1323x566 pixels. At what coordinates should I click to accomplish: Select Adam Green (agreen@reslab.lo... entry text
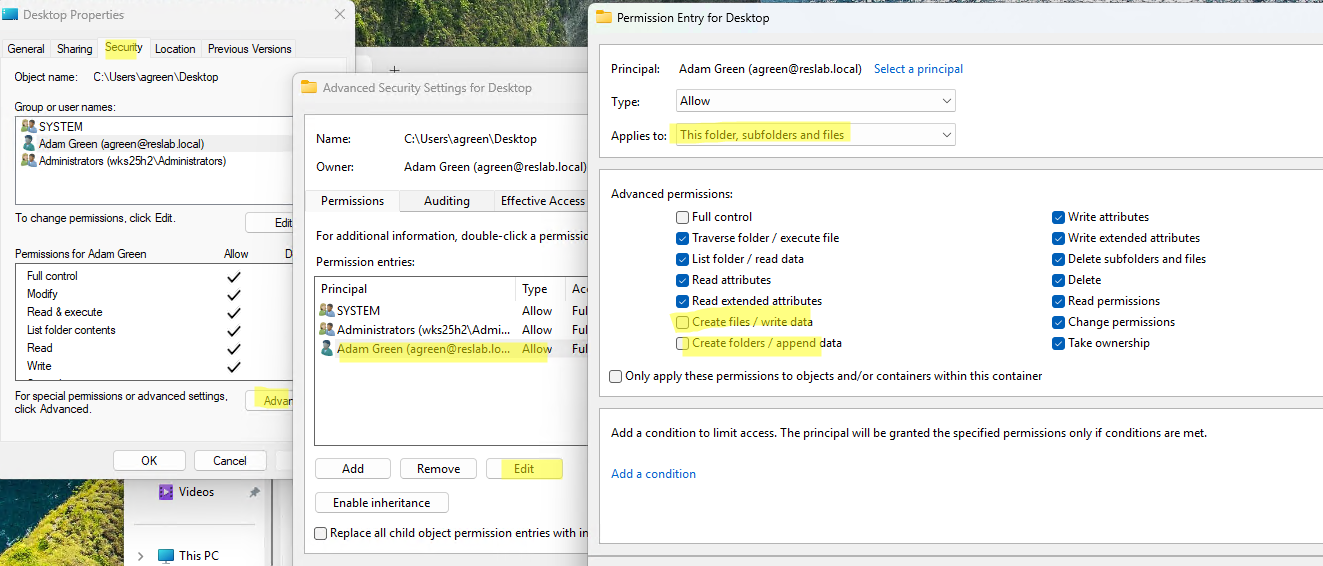pyautogui.click(x=425, y=348)
